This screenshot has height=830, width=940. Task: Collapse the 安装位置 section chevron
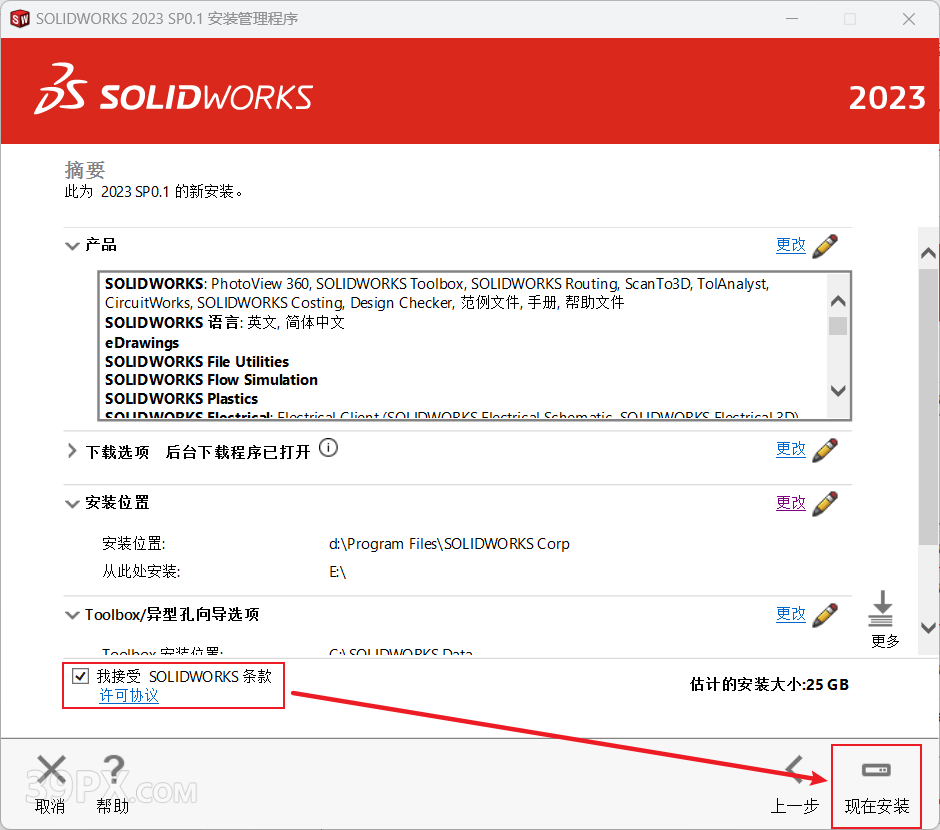72,503
